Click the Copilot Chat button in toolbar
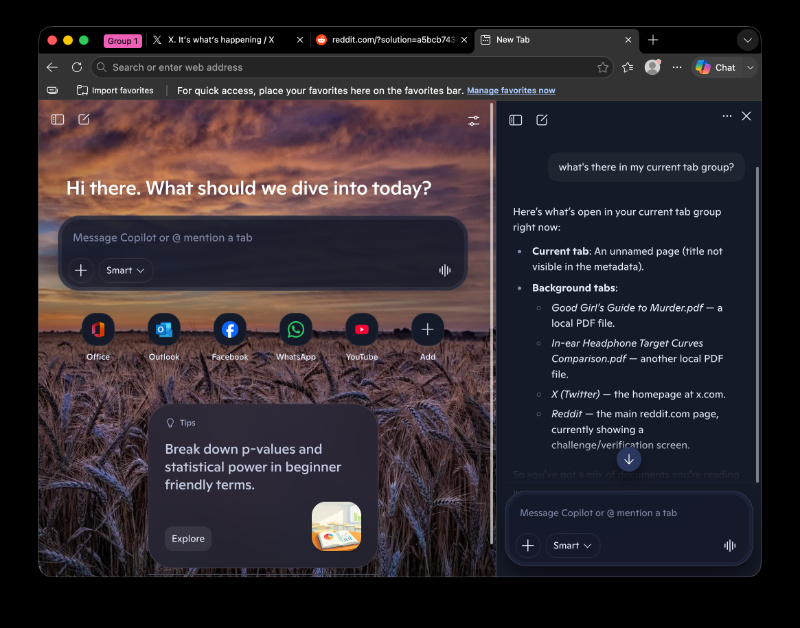This screenshot has height=628, width=800. click(716, 67)
